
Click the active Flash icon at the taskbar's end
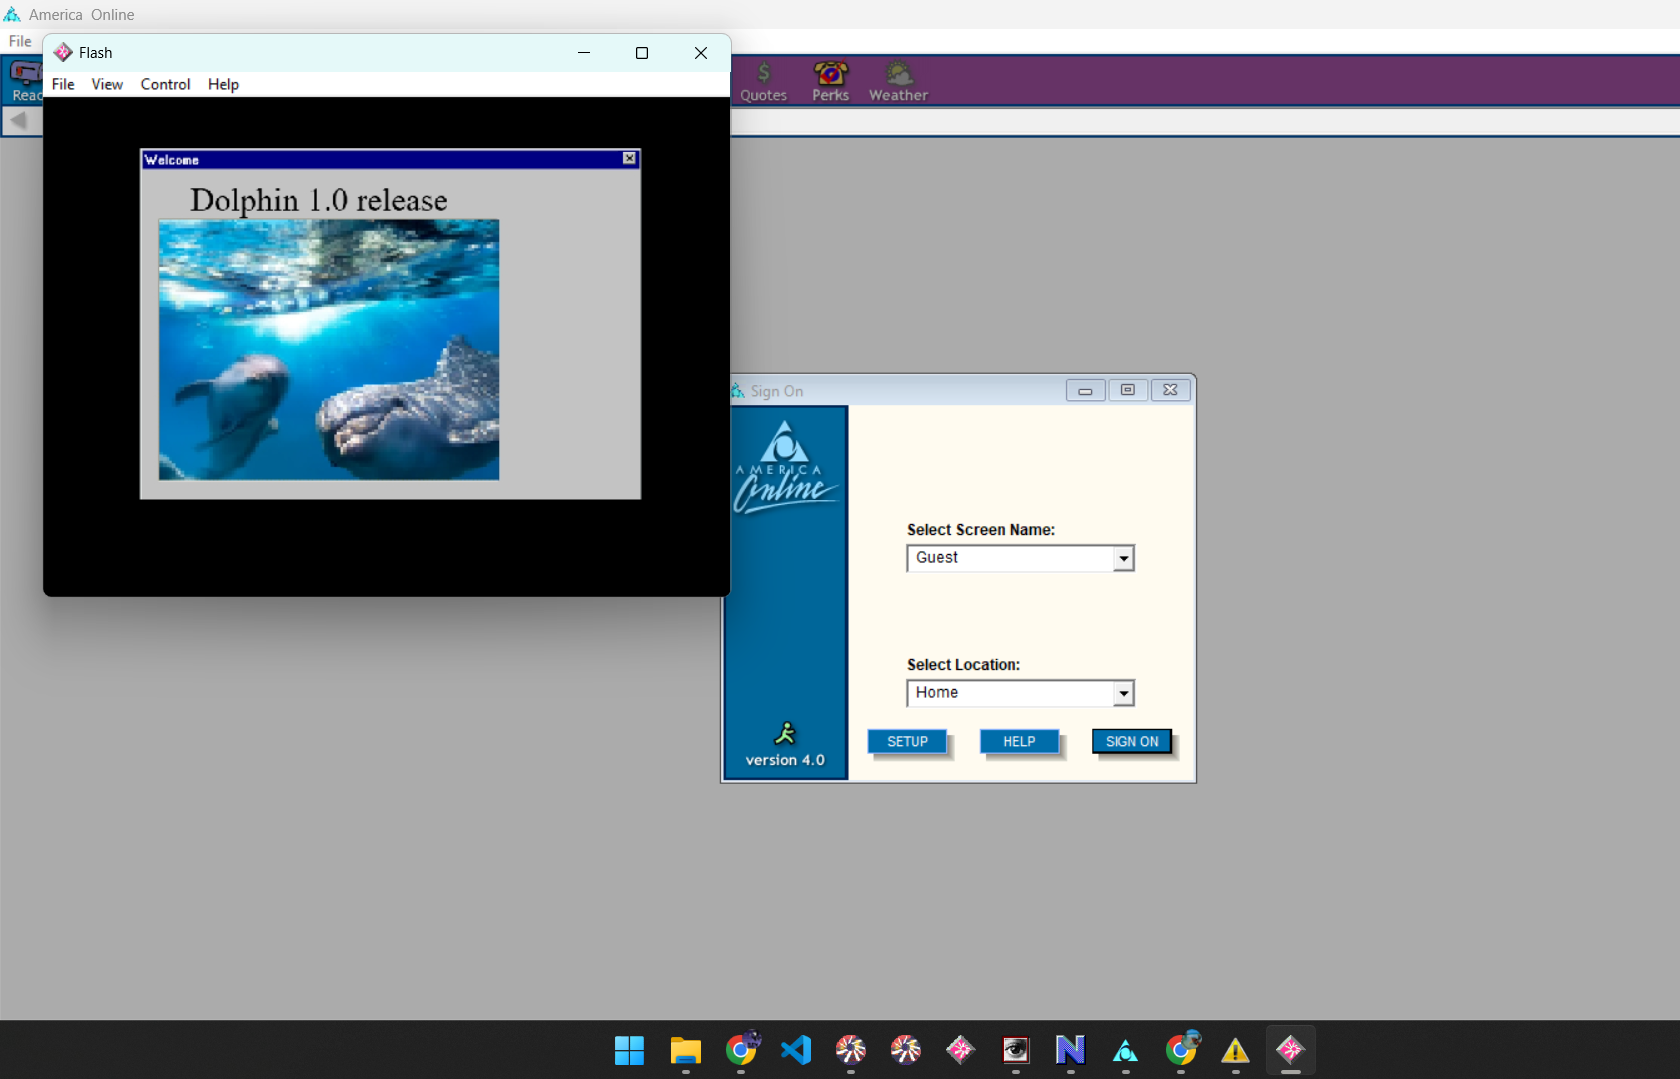click(1291, 1050)
